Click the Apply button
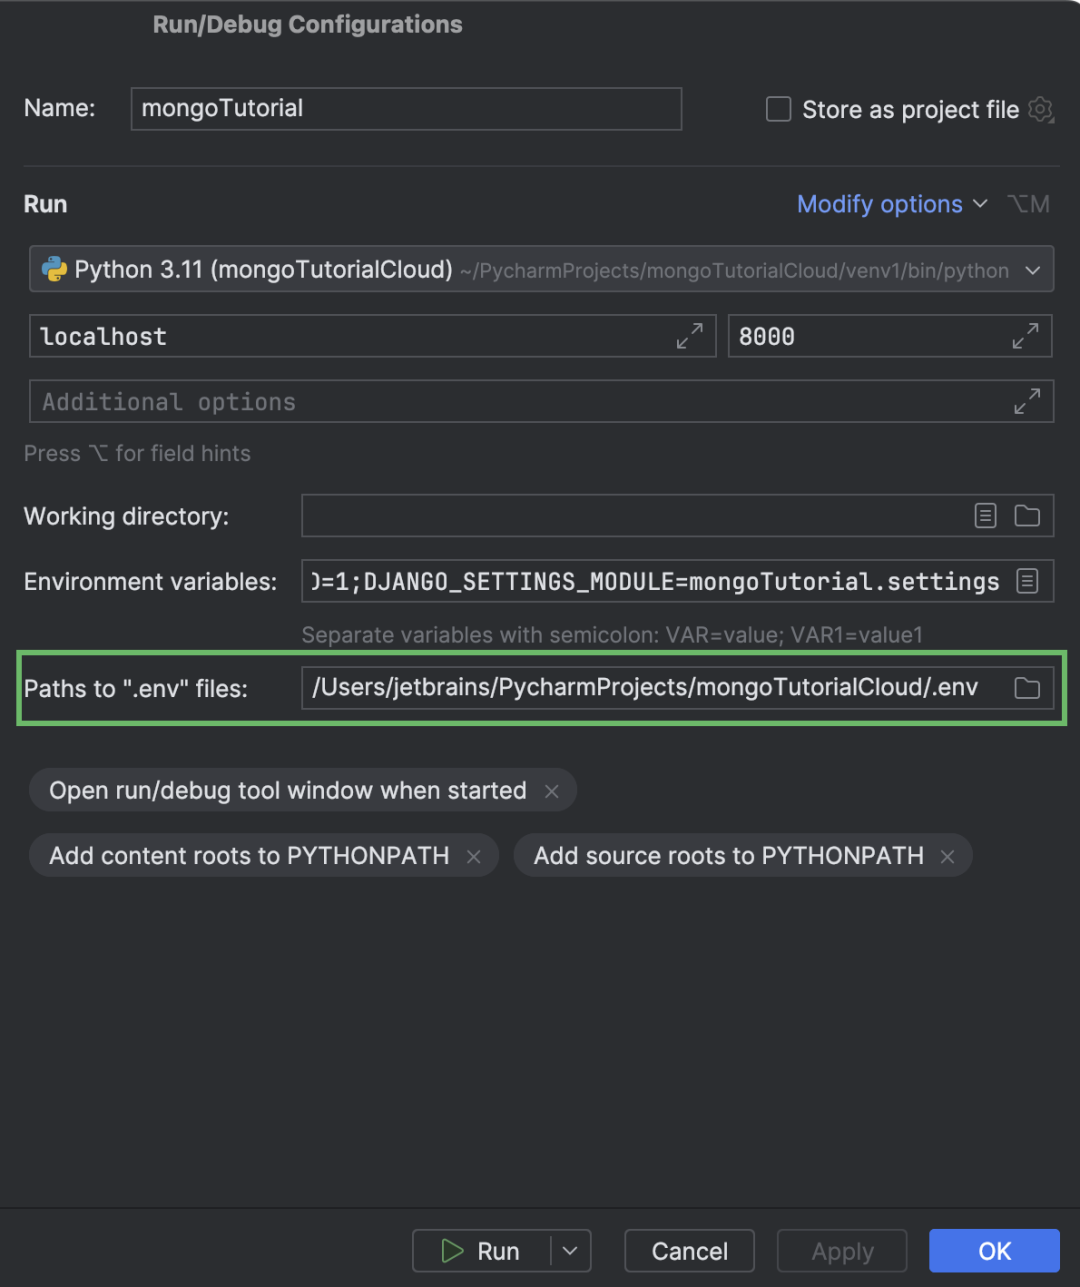This screenshot has width=1080, height=1287. click(842, 1251)
